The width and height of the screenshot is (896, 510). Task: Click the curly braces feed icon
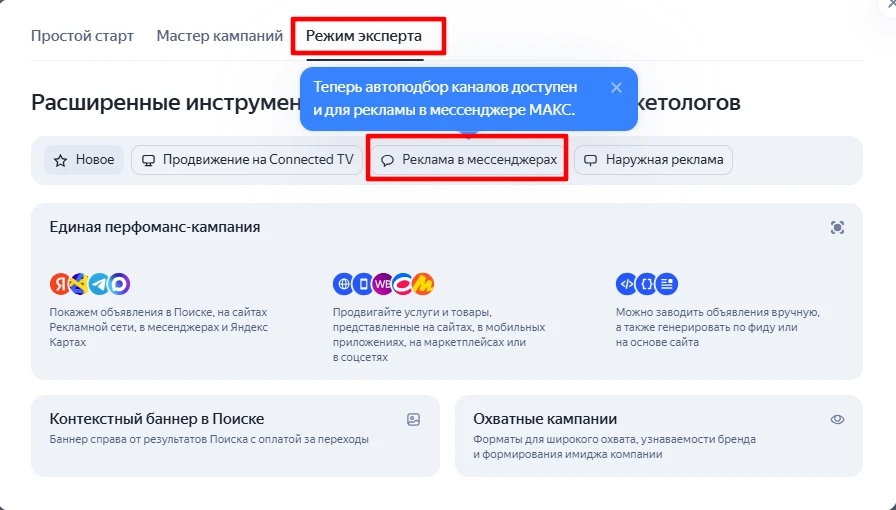[647, 284]
